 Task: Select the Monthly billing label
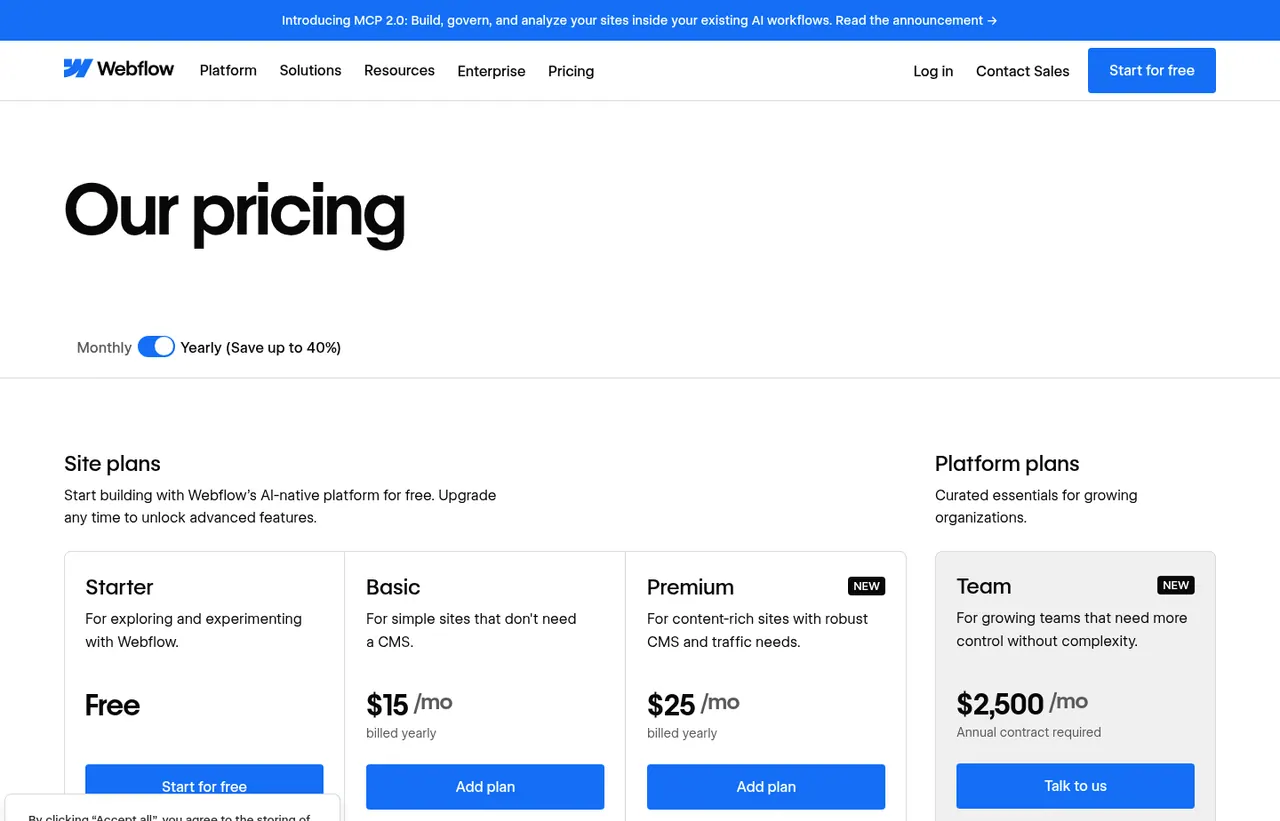click(x=104, y=348)
